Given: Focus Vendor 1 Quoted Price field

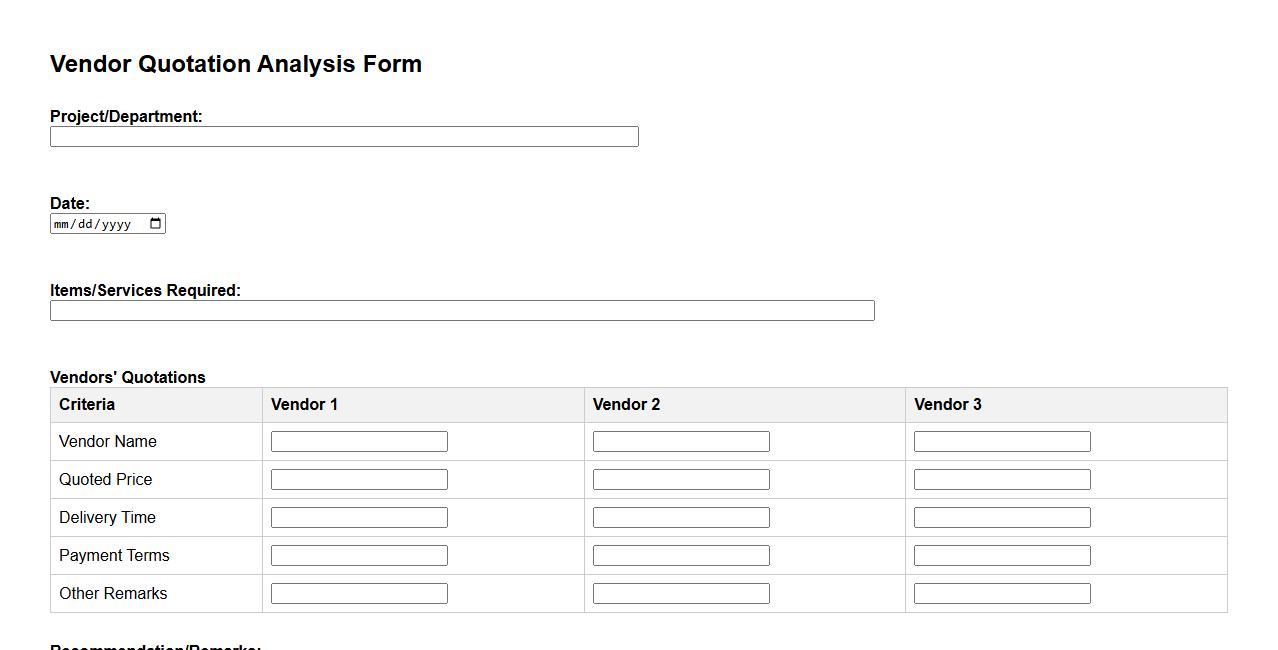Looking at the screenshot, I should click(x=359, y=480).
